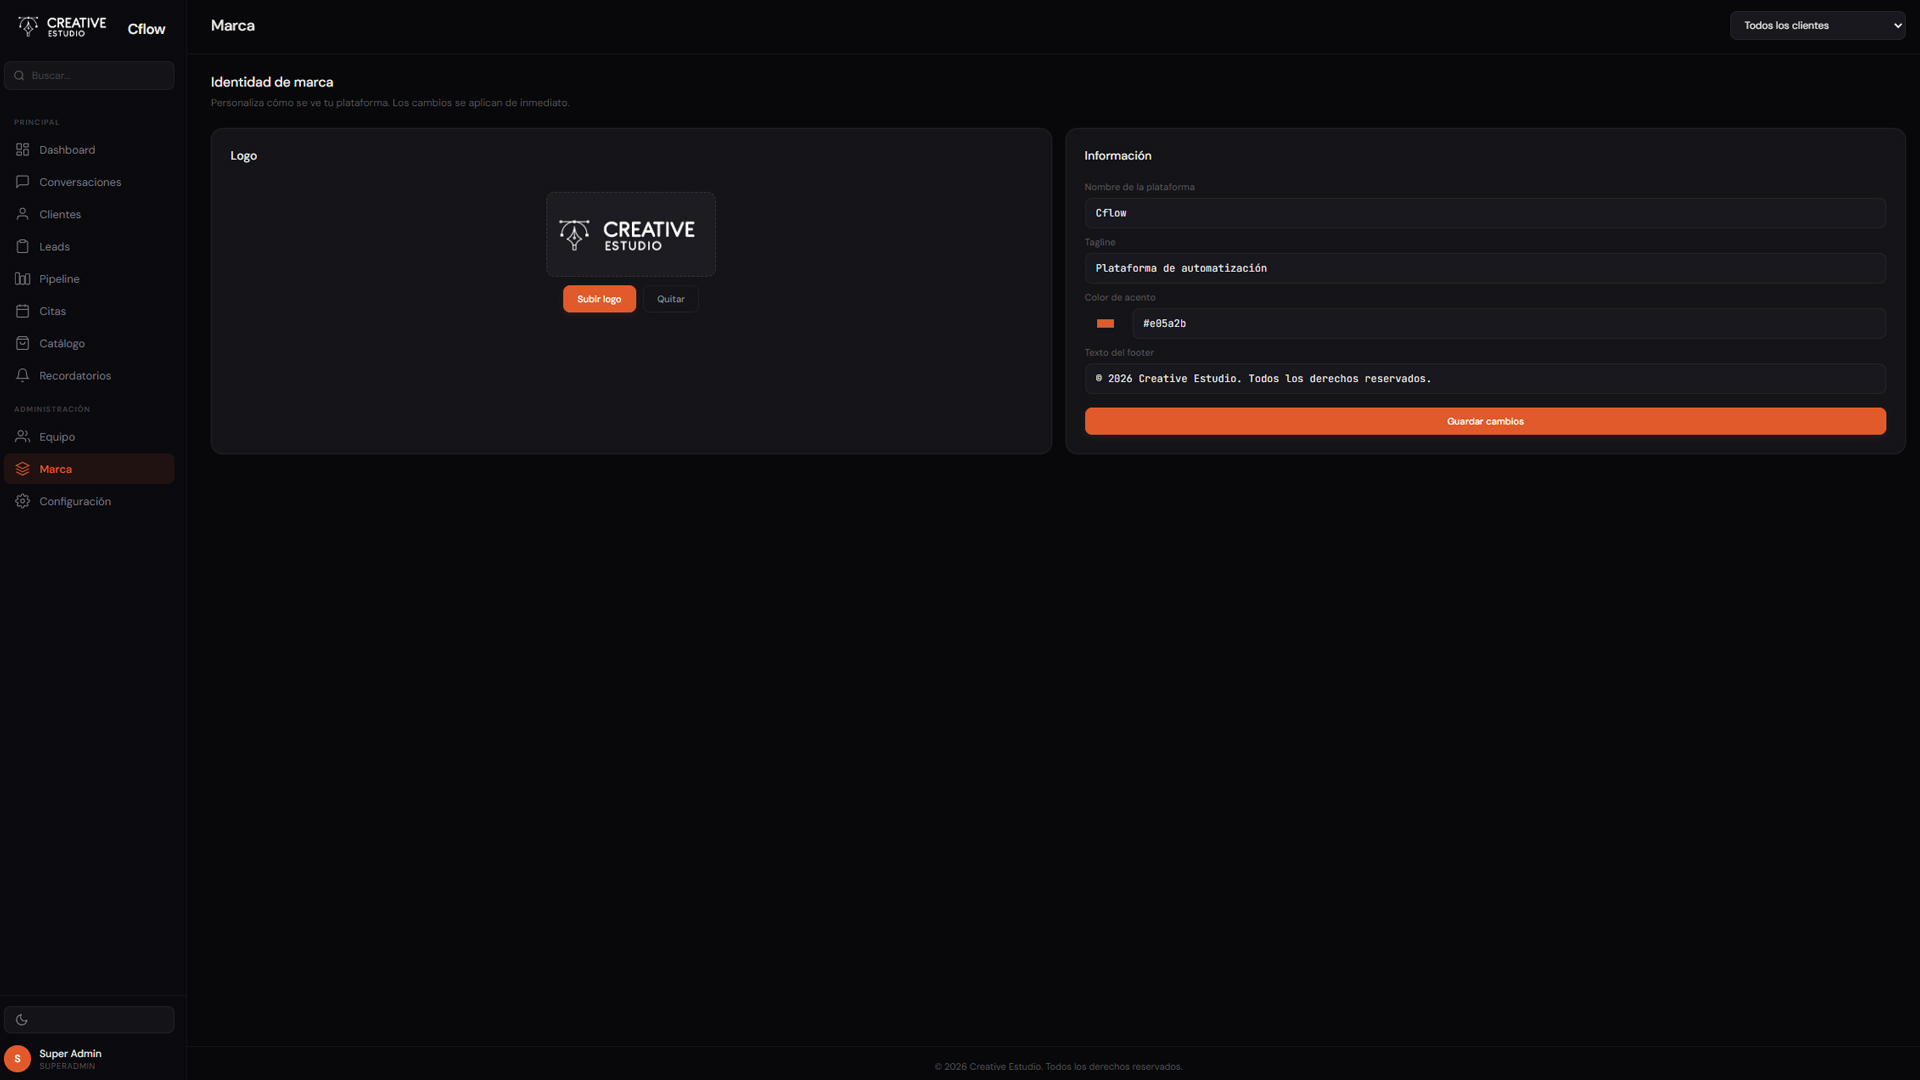Open the Catálogo section
This screenshot has height=1080, width=1920.
coord(89,343)
